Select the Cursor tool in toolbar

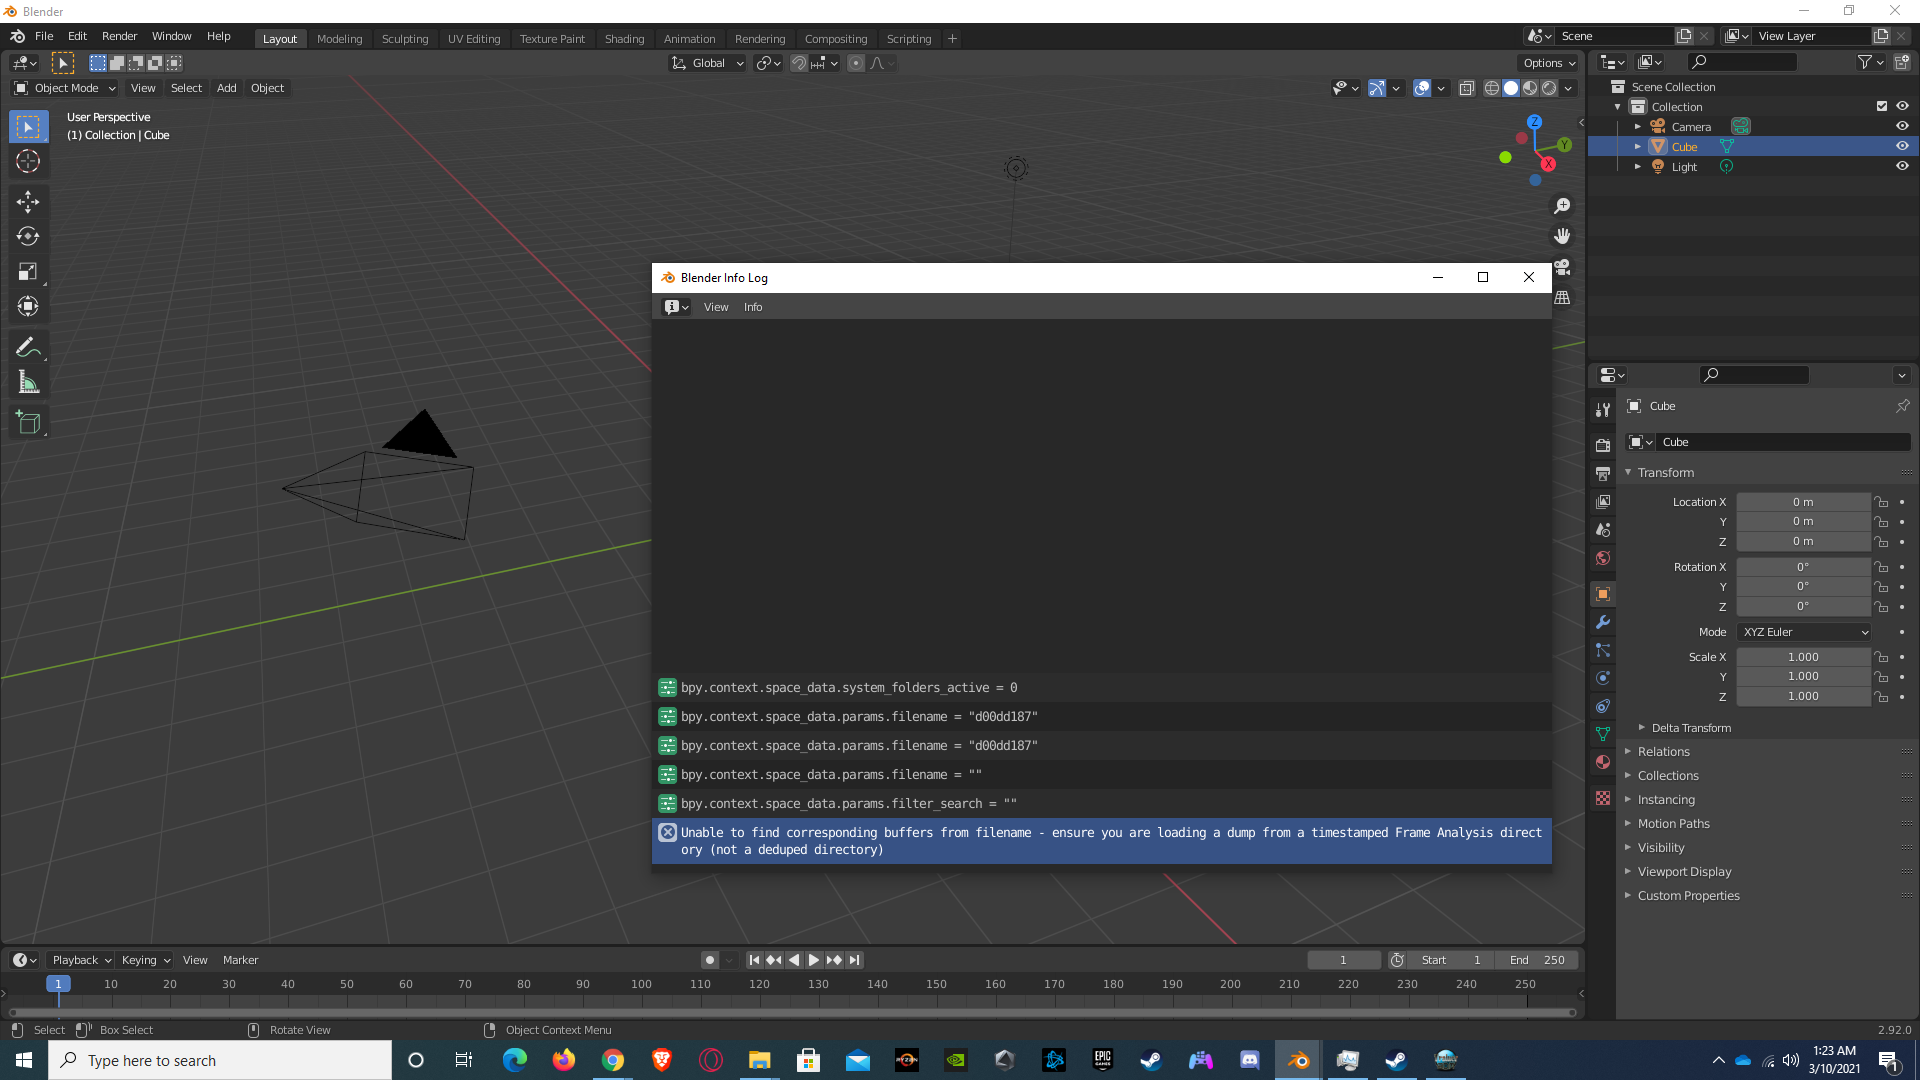[x=28, y=162]
